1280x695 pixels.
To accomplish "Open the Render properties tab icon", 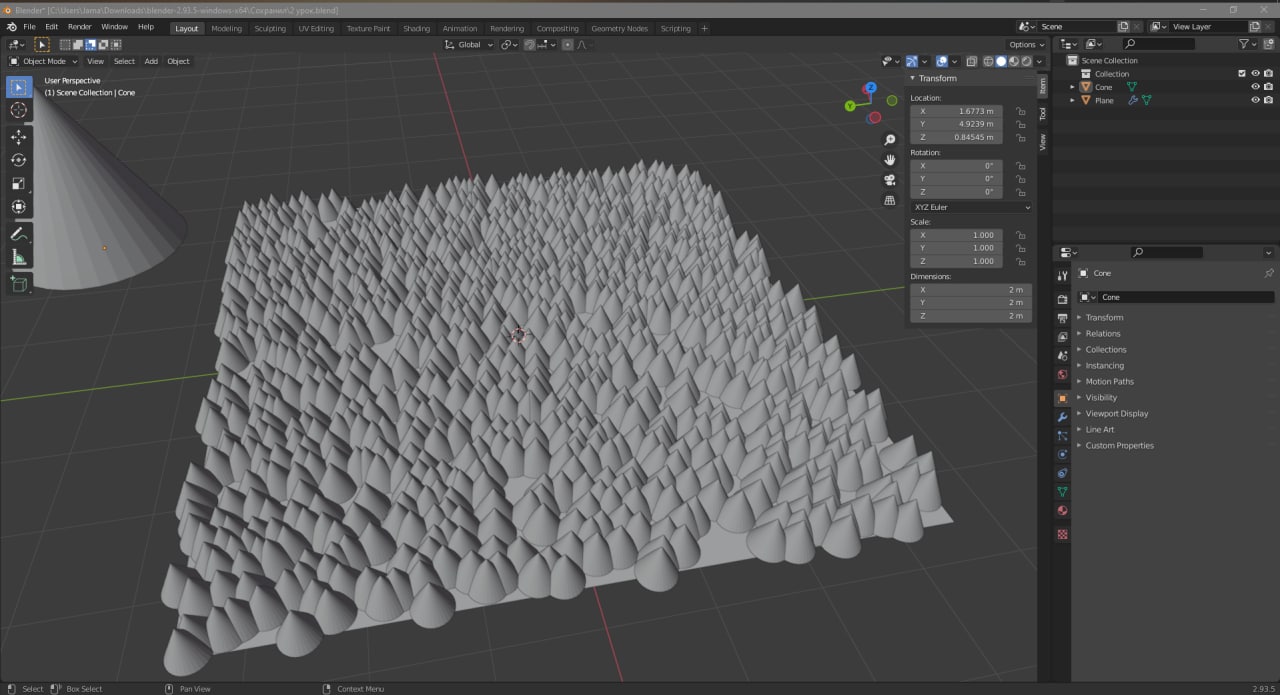I will point(1062,299).
